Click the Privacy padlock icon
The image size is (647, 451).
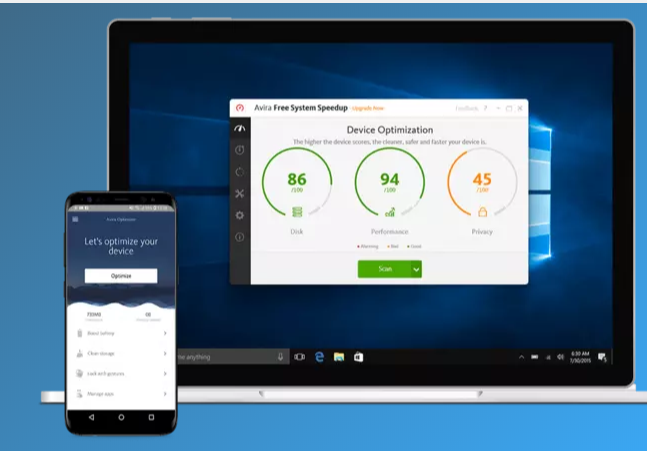tap(482, 212)
